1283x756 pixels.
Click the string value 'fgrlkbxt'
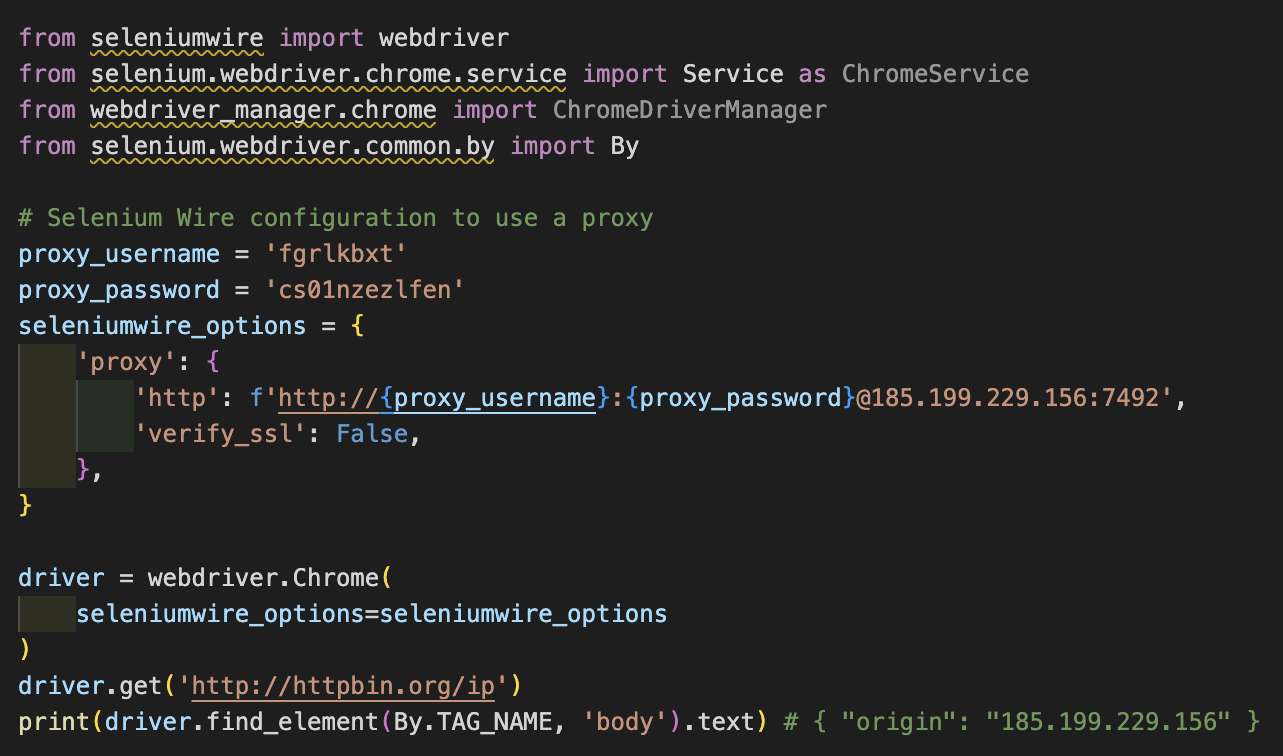pos(336,254)
